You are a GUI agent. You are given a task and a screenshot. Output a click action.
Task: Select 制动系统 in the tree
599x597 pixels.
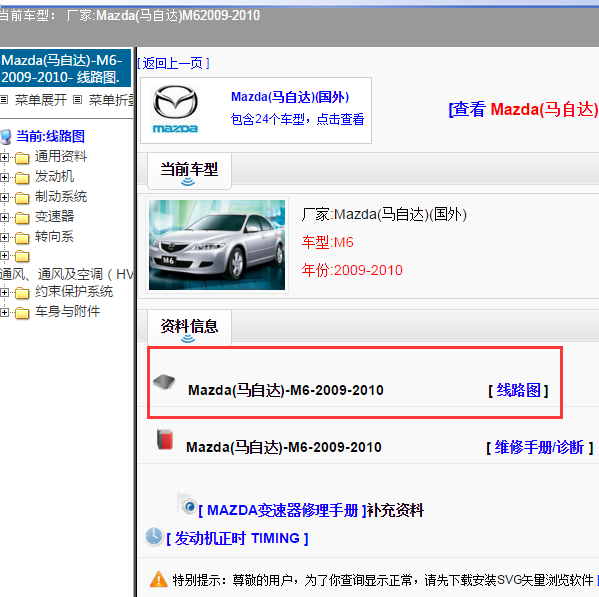[x=61, y=196]
